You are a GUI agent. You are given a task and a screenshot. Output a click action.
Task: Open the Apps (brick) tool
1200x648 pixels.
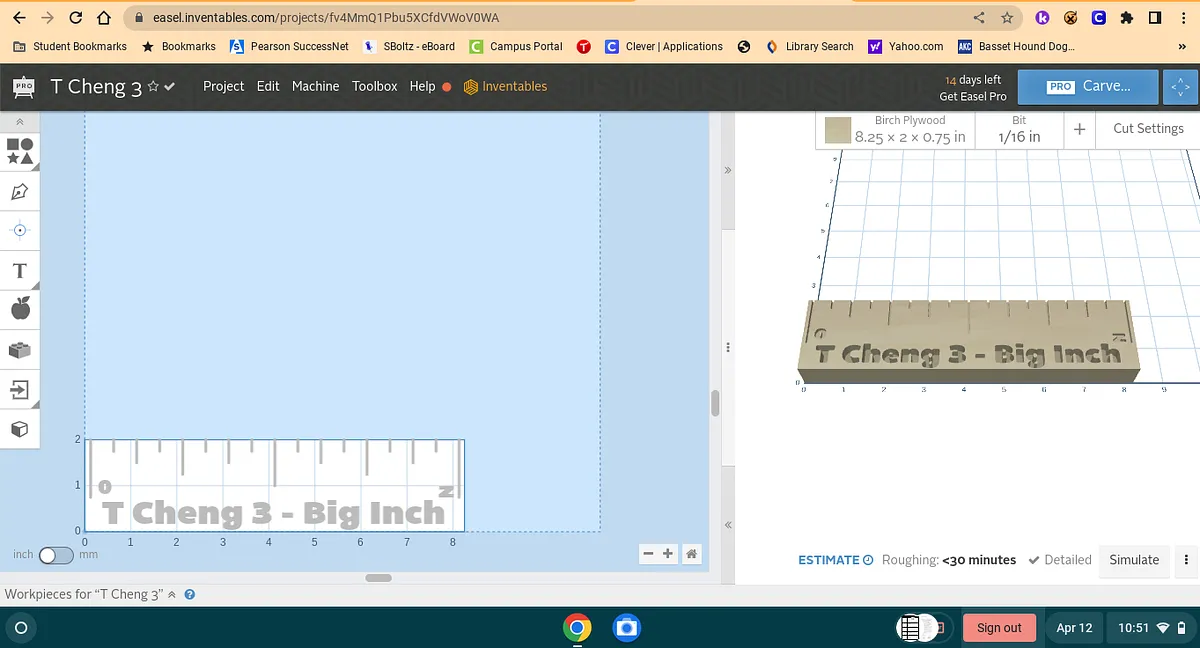[20, 349]
